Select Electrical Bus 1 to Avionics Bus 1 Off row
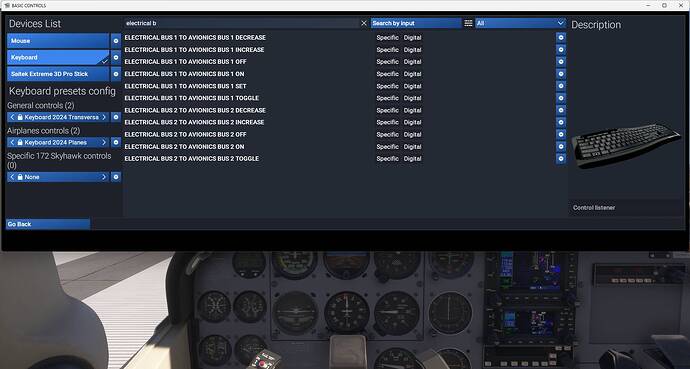The image size is (690, 369). point(345,62)
